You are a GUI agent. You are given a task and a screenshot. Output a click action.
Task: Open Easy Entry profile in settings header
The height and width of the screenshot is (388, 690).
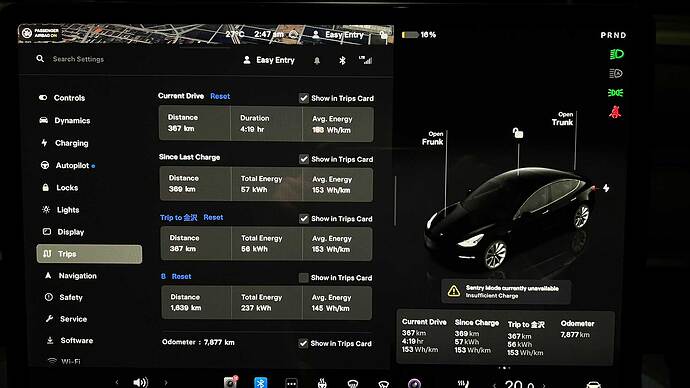(x=269, y=60)
